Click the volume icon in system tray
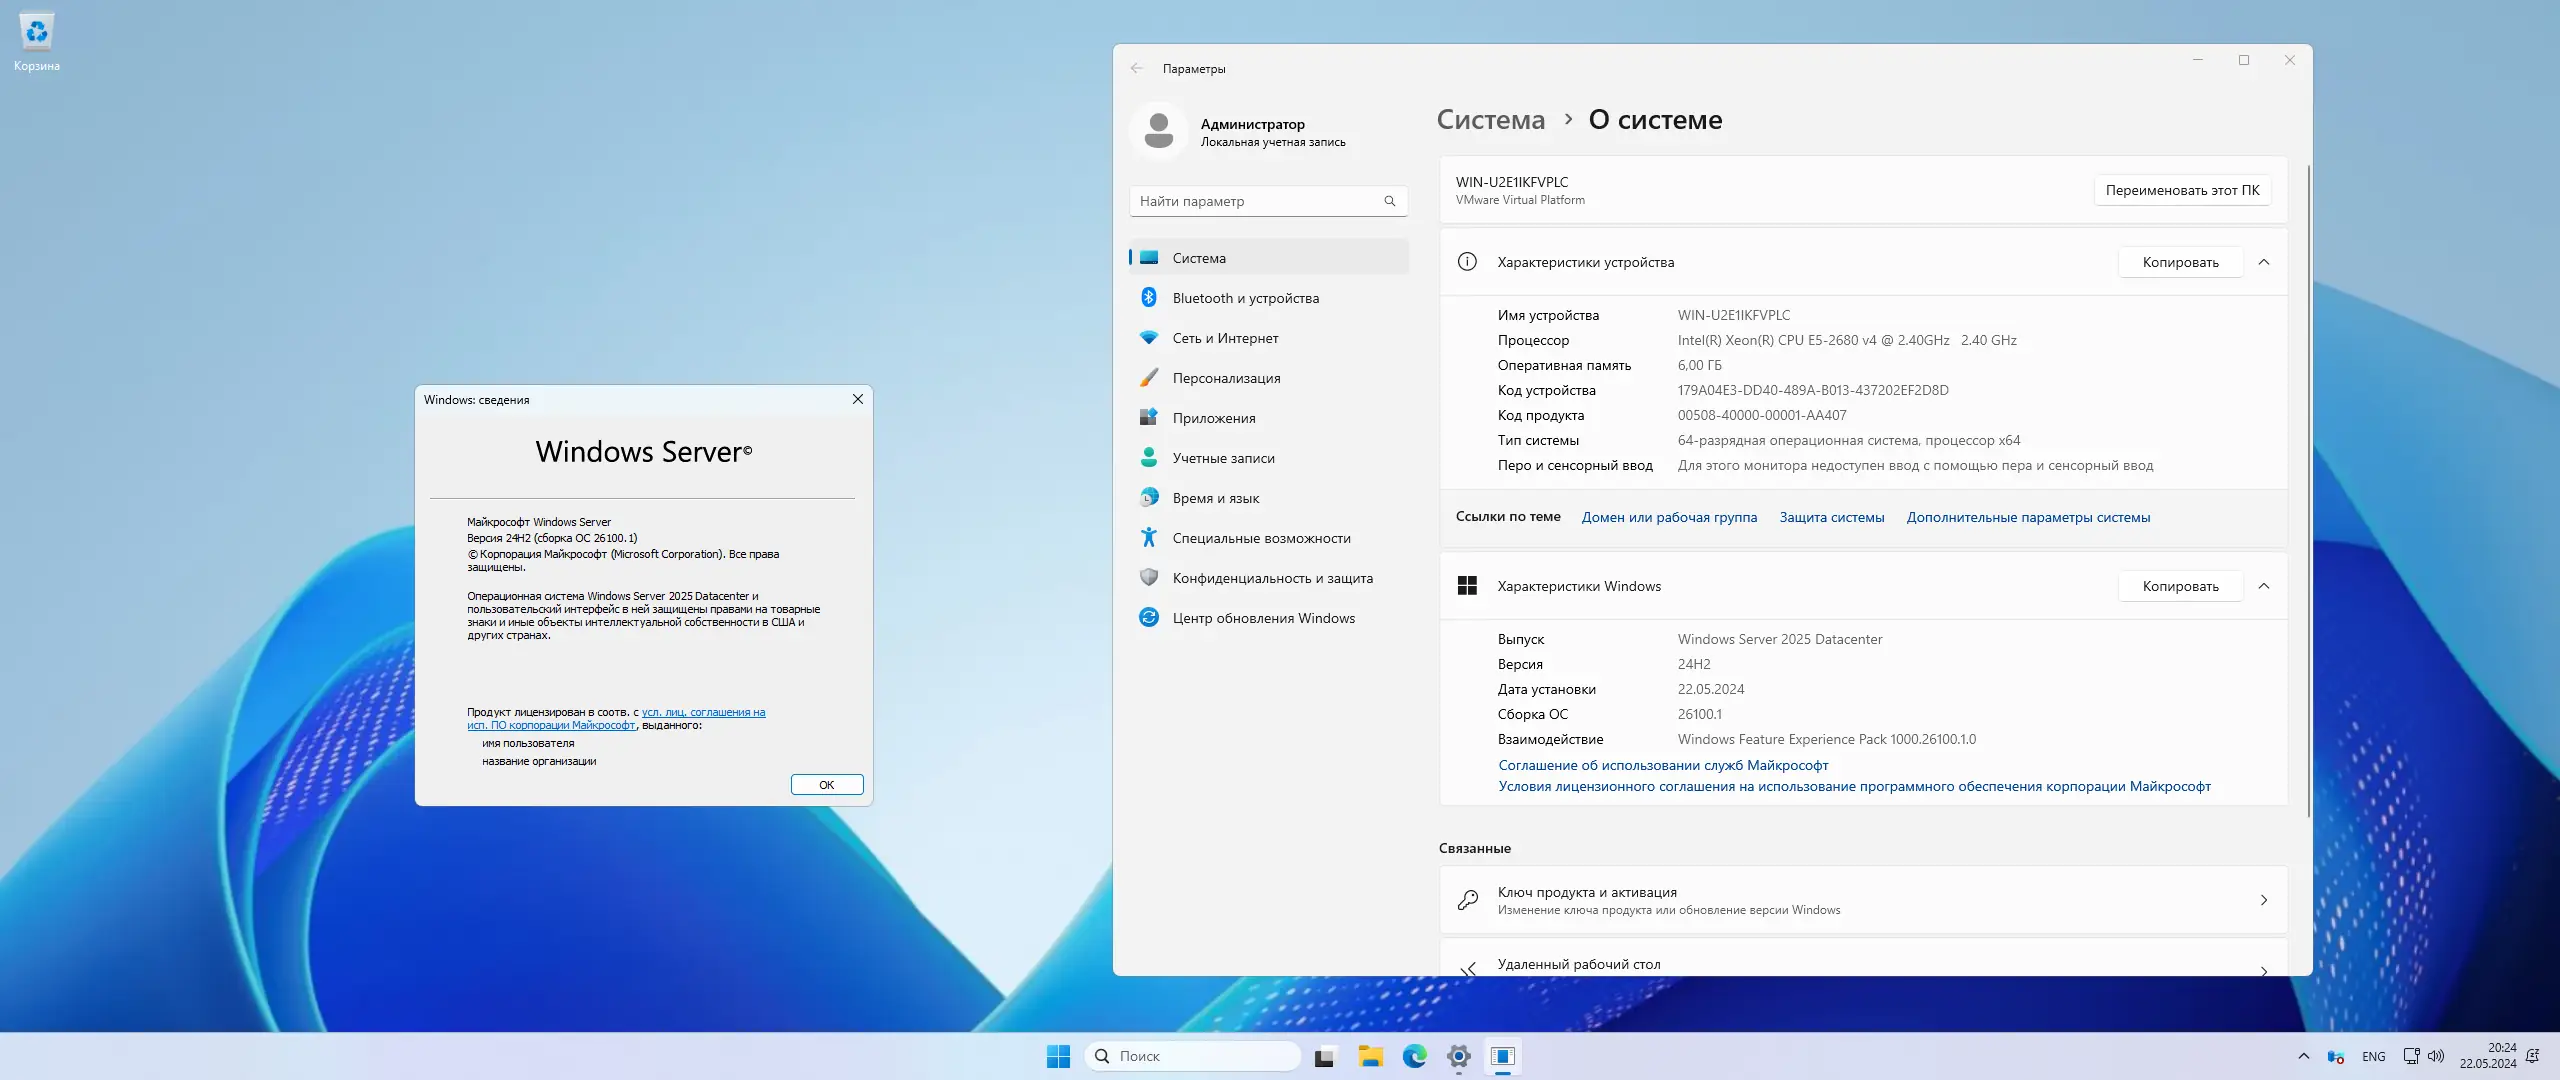 (2436, 1056)
